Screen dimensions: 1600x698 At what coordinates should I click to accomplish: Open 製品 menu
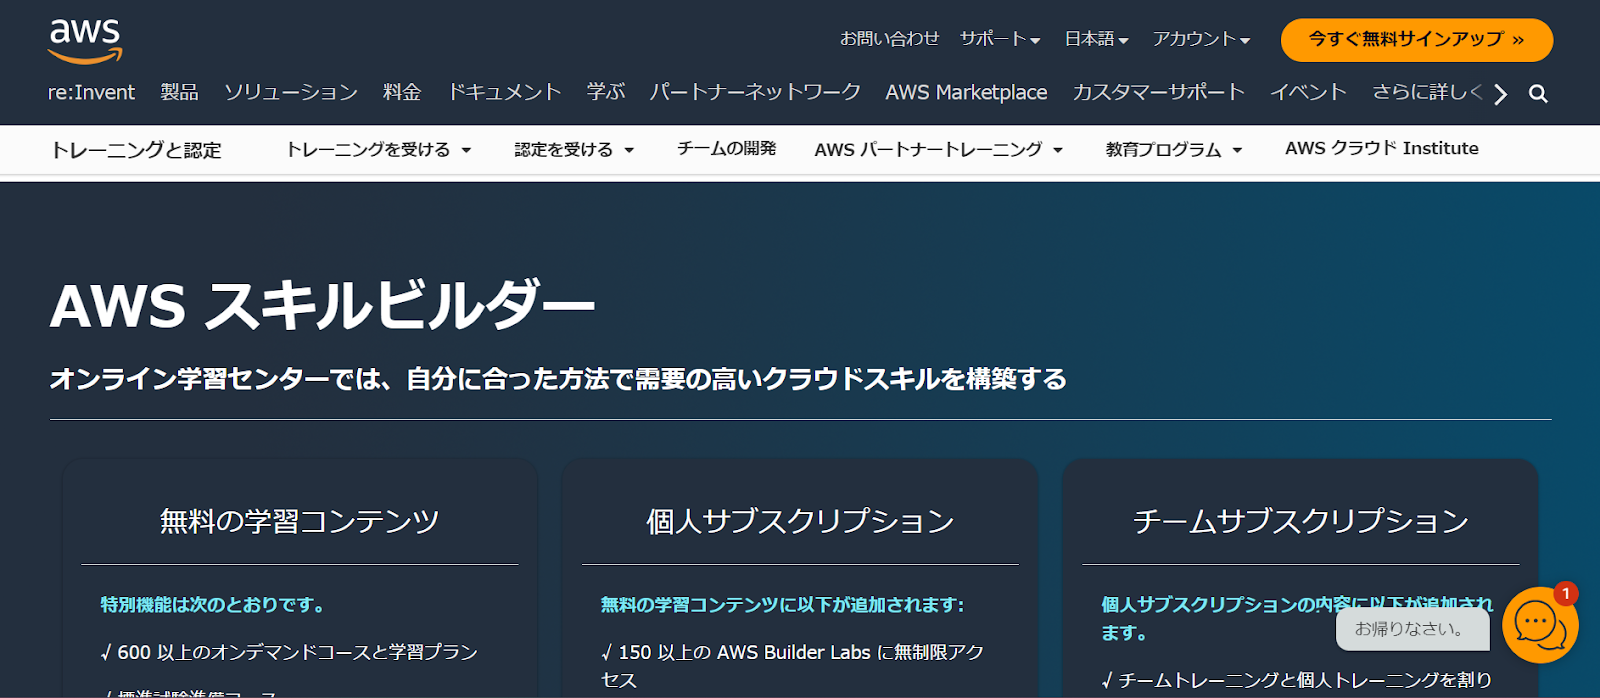click(180, 93)
